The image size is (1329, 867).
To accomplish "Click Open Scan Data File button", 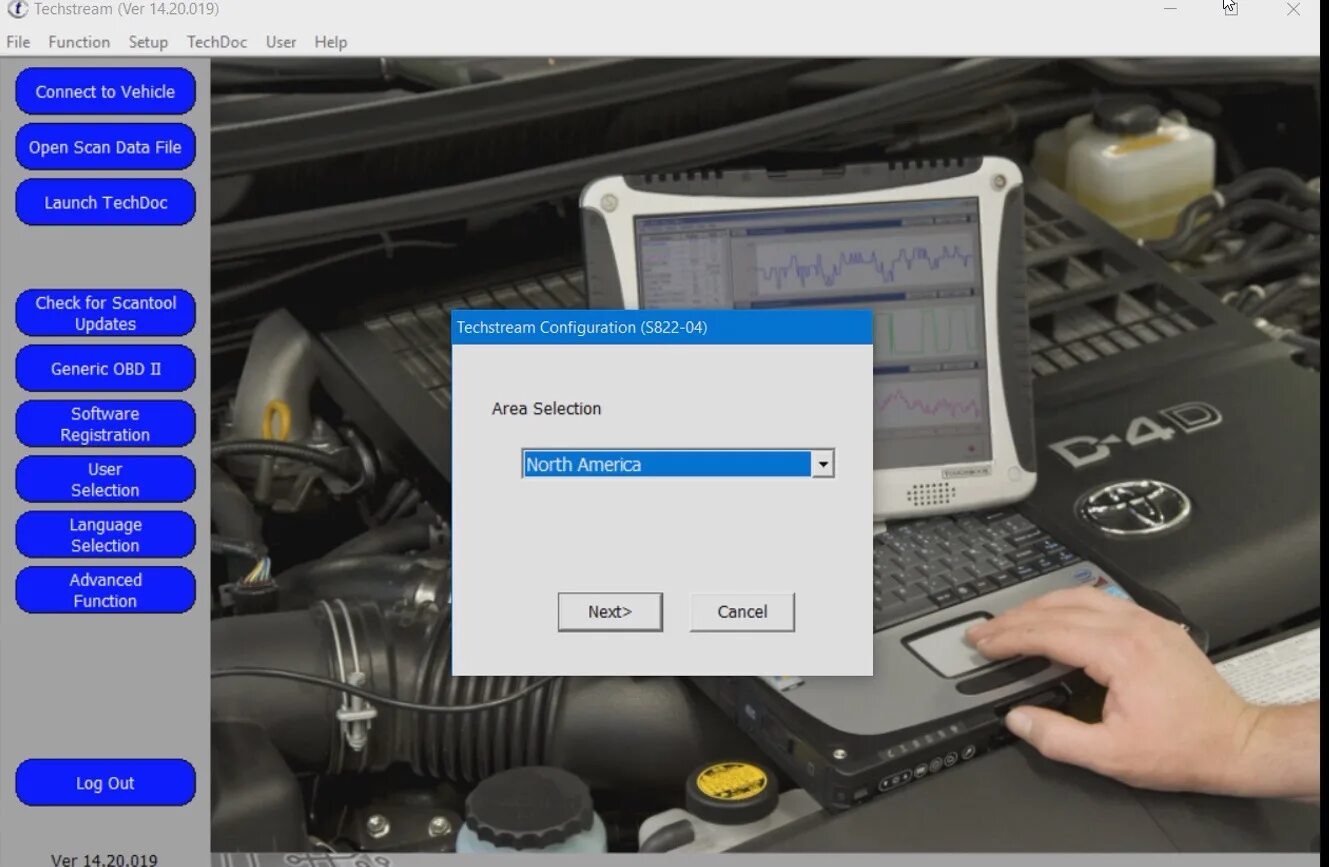I will click(105, 147).
